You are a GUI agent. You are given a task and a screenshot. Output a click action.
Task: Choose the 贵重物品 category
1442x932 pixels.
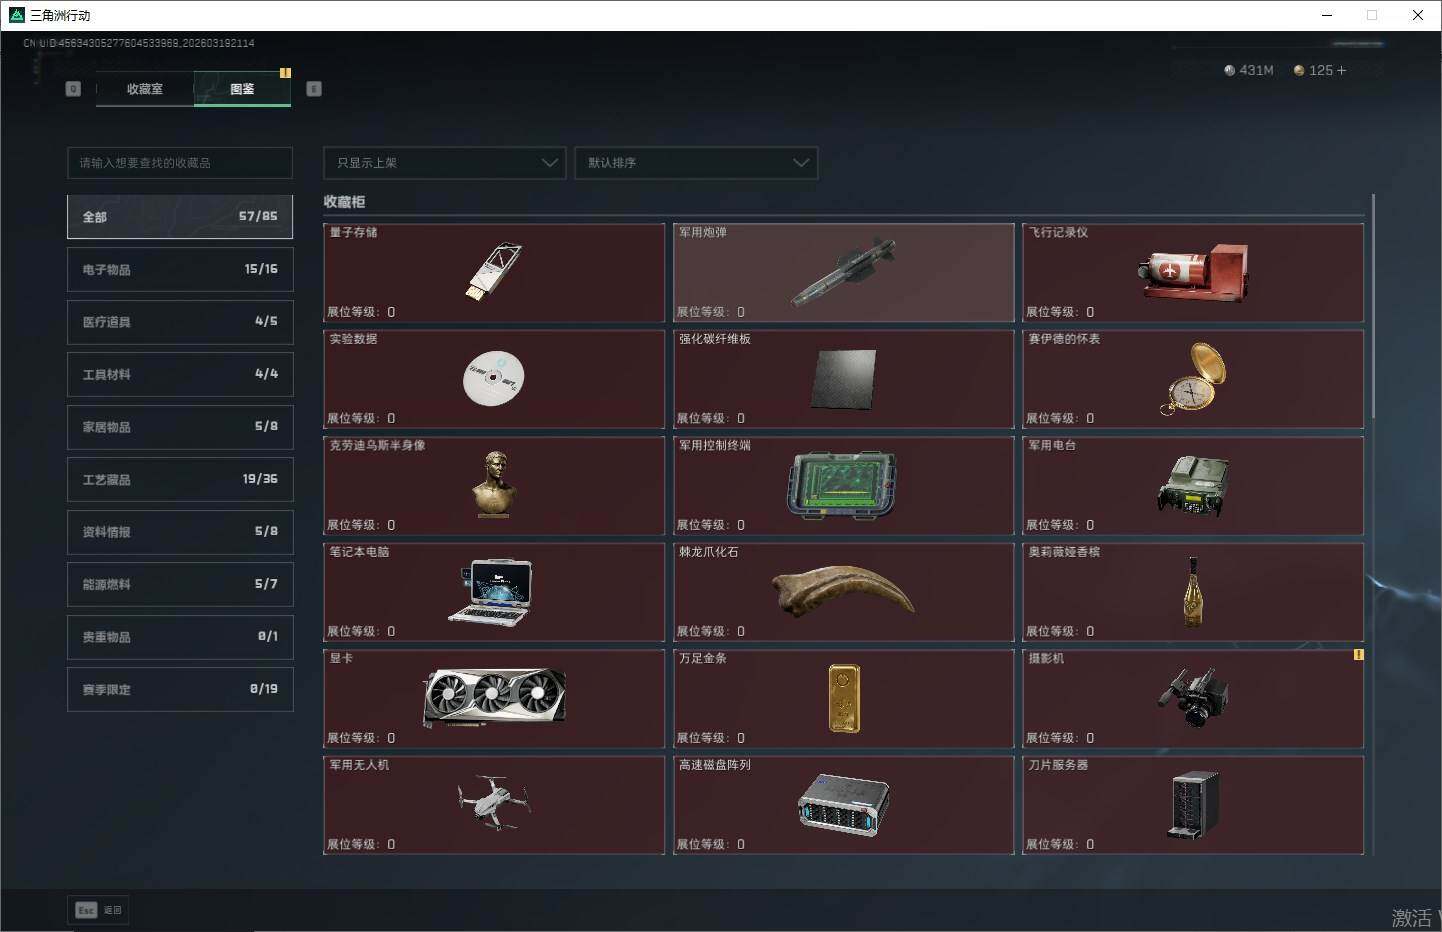coord(180,637)
